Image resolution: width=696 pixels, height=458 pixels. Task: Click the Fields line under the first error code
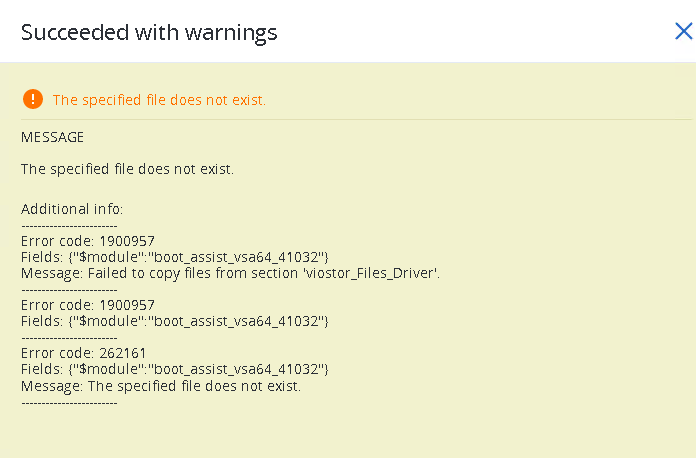coord(174,257)
